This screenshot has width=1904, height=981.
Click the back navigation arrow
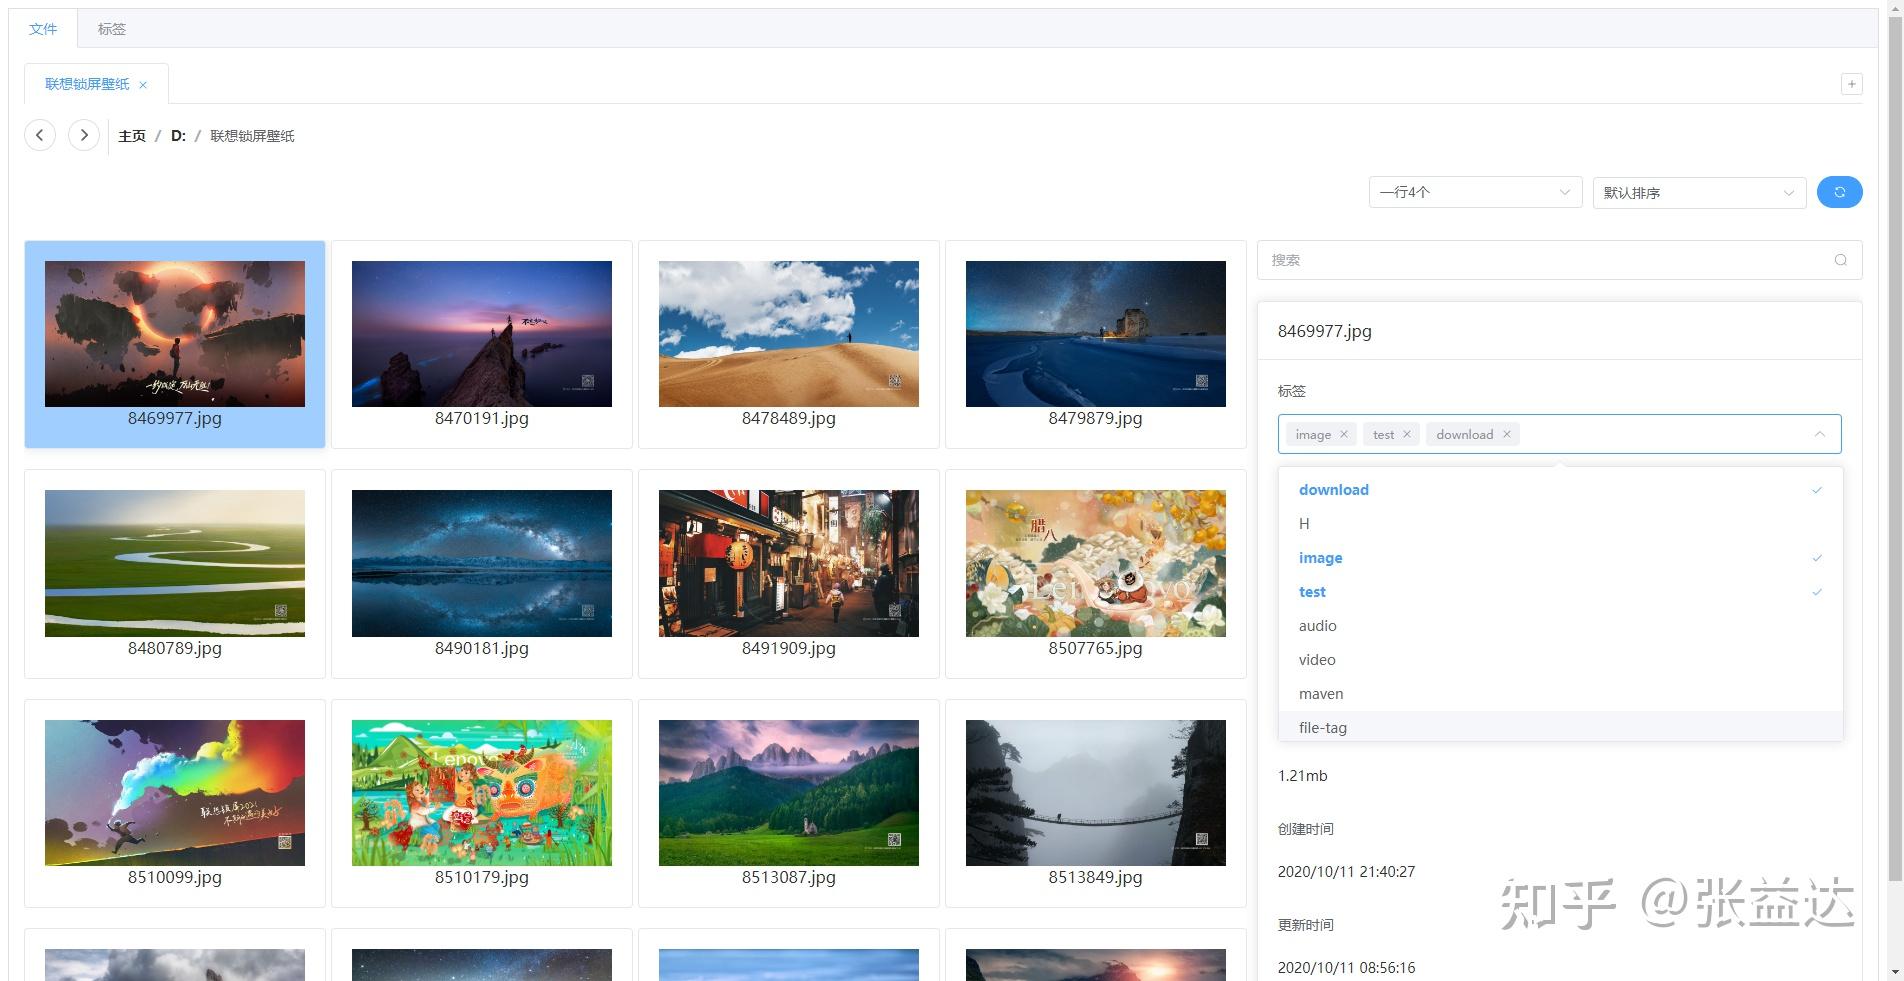tap(40, 135)
